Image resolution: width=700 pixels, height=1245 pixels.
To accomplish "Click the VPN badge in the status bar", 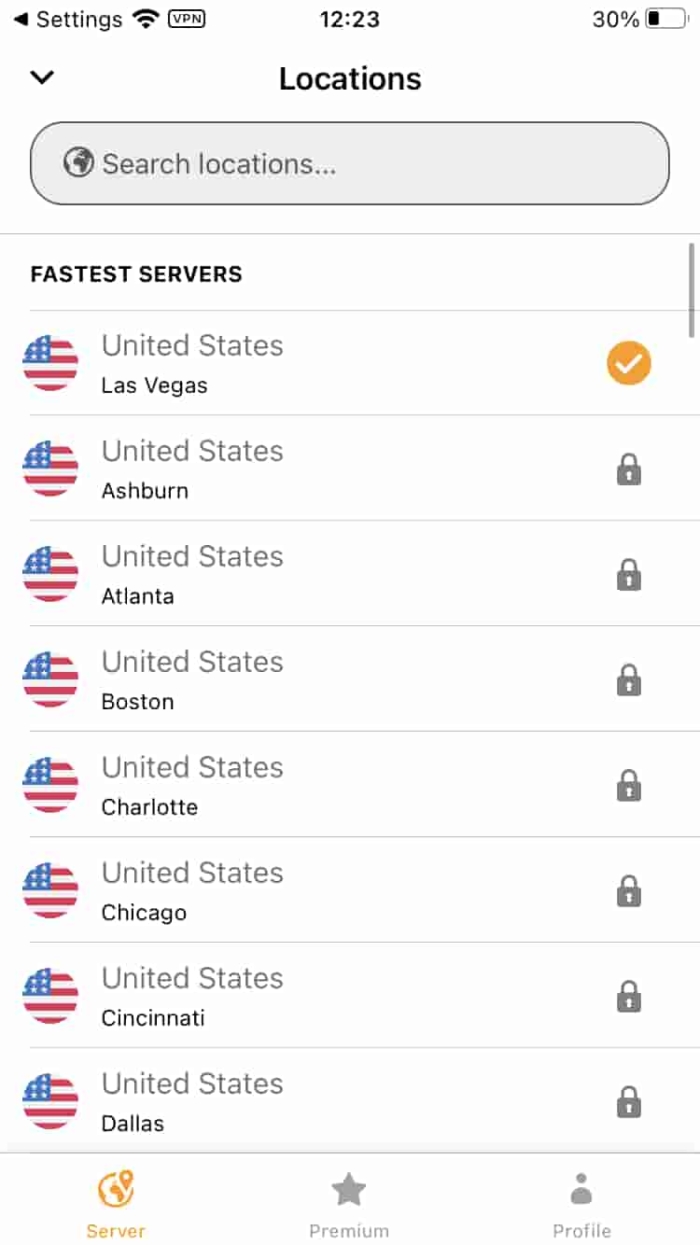I will [185, 18].
